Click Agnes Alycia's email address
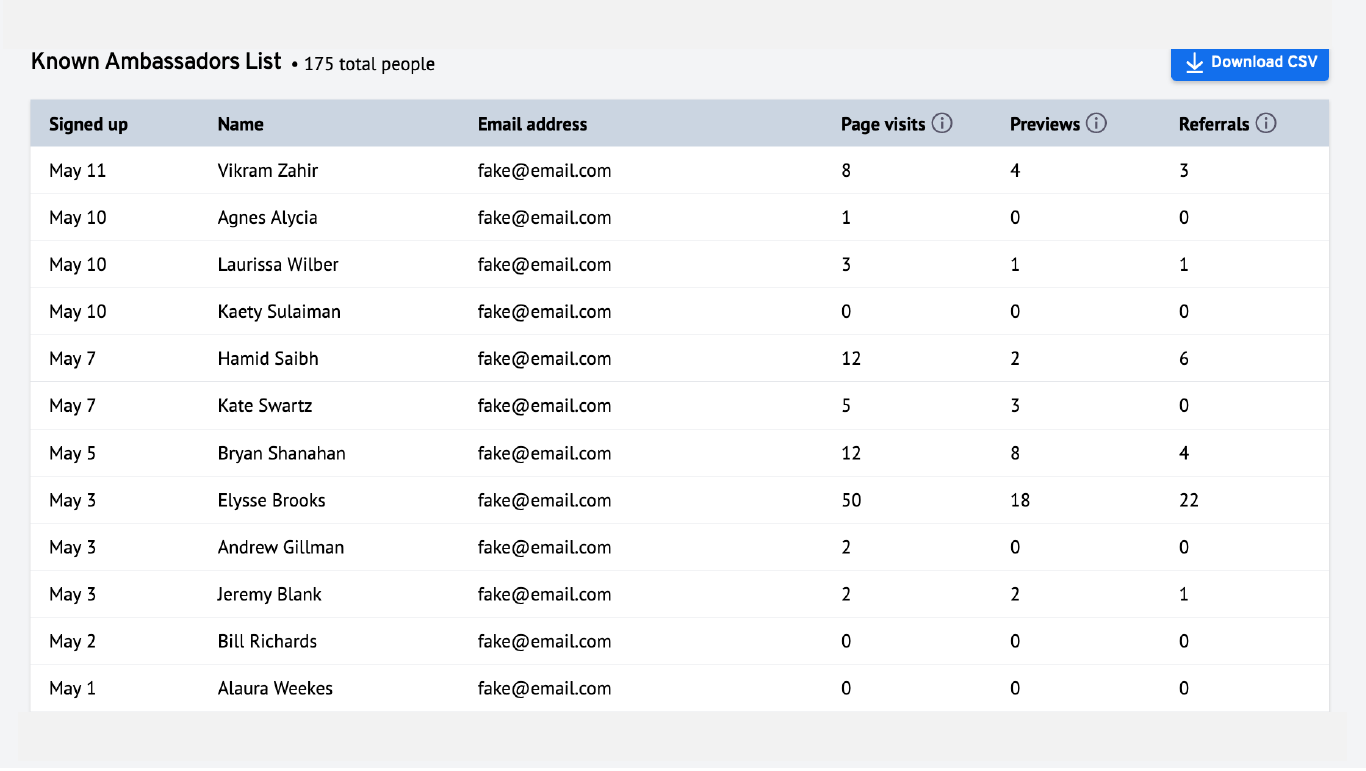1366x771 pixels. click(x=544, y=218)
